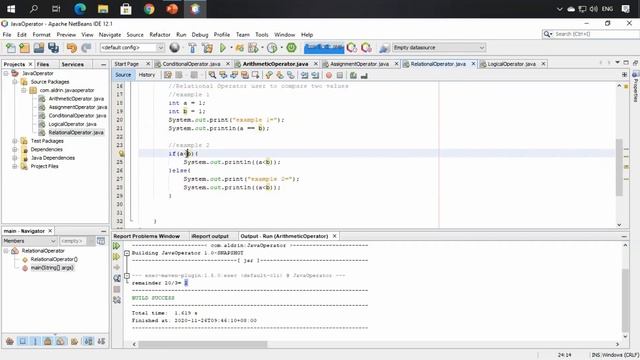This screenshot has width=640, height=360.
Task: Switch to the Files panel tab
Action: point(42,64)
